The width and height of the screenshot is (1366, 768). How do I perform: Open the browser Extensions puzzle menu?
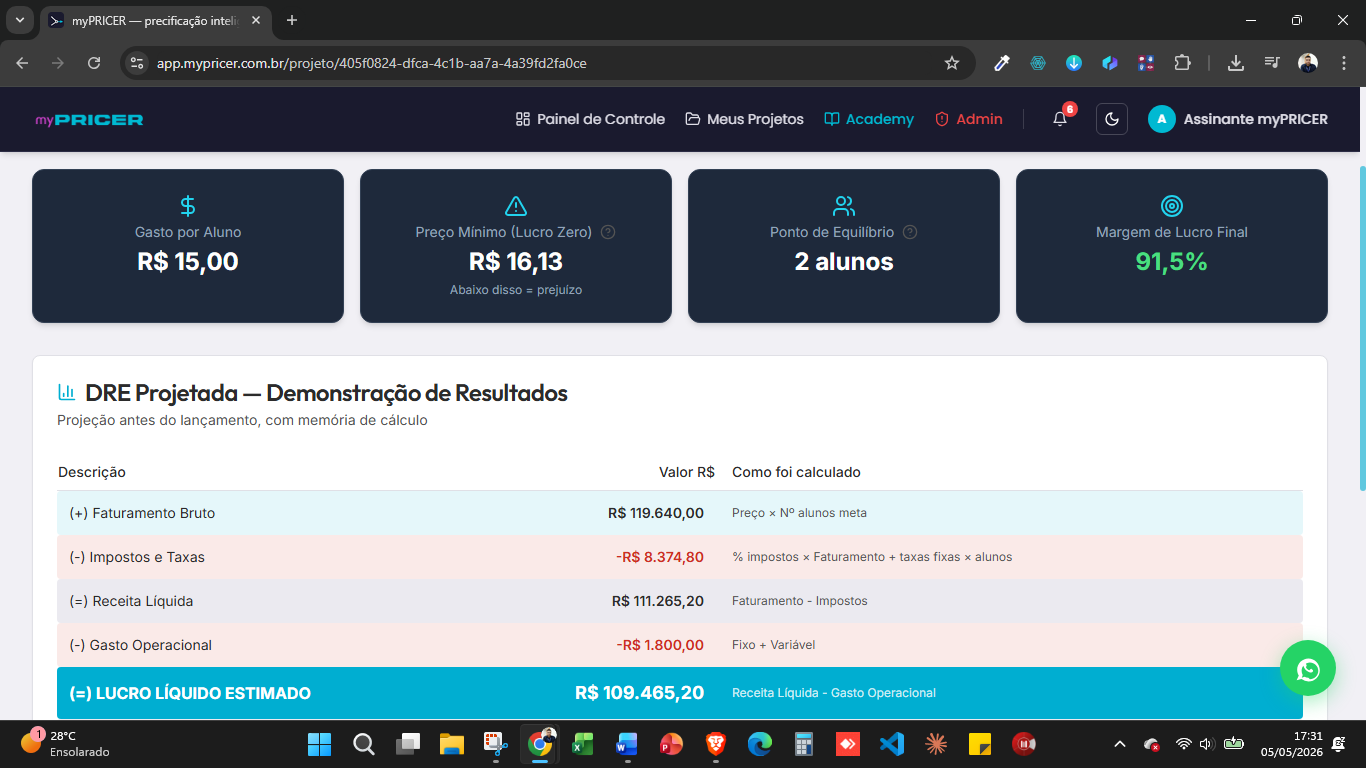pos(1182,63)
